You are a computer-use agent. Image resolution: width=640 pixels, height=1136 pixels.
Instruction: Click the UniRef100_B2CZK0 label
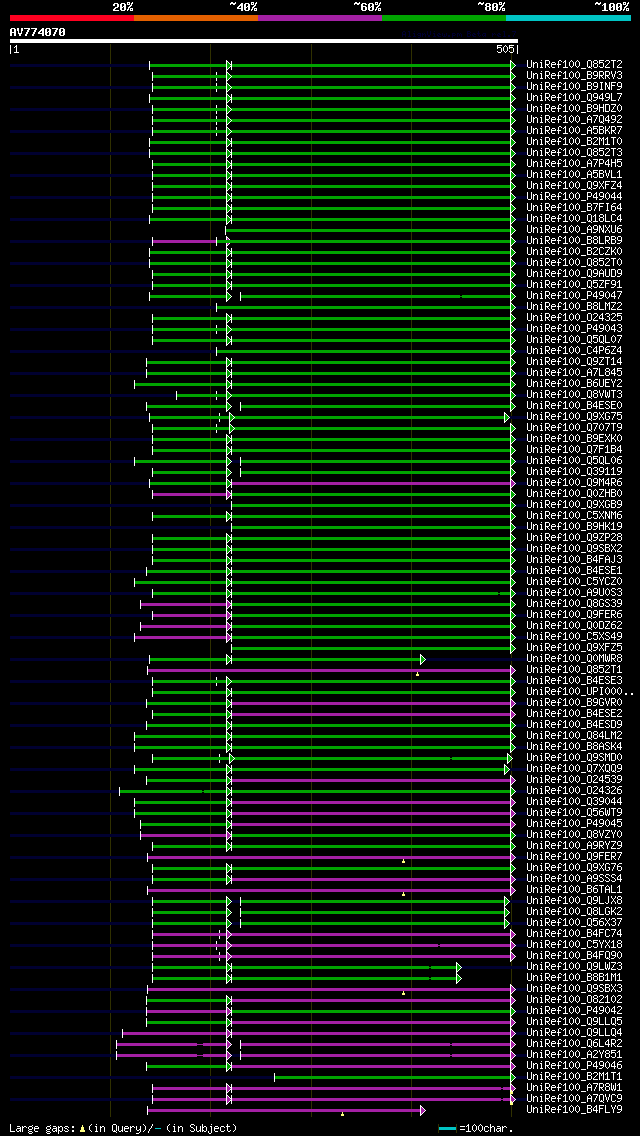574,251
